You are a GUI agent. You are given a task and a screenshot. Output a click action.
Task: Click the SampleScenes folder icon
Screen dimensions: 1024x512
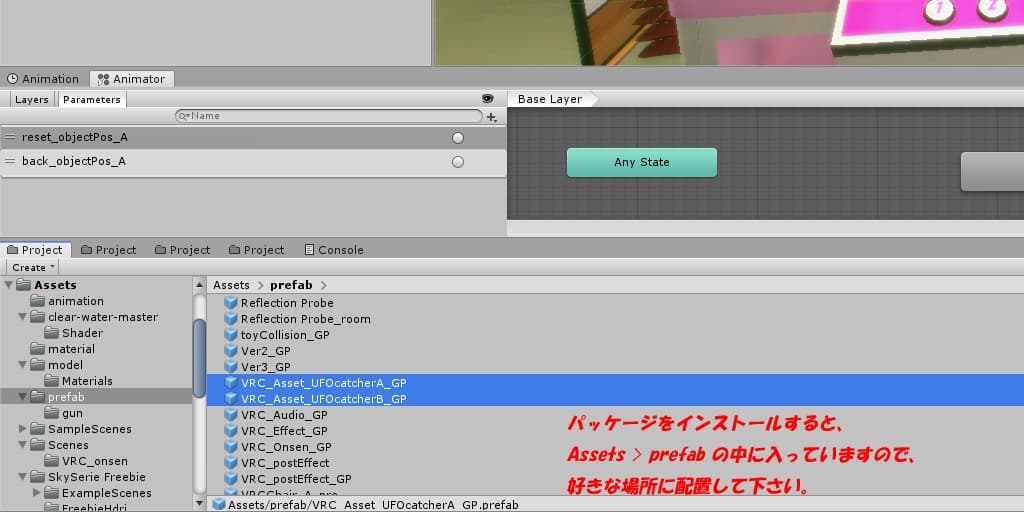(x=37, y=429)
